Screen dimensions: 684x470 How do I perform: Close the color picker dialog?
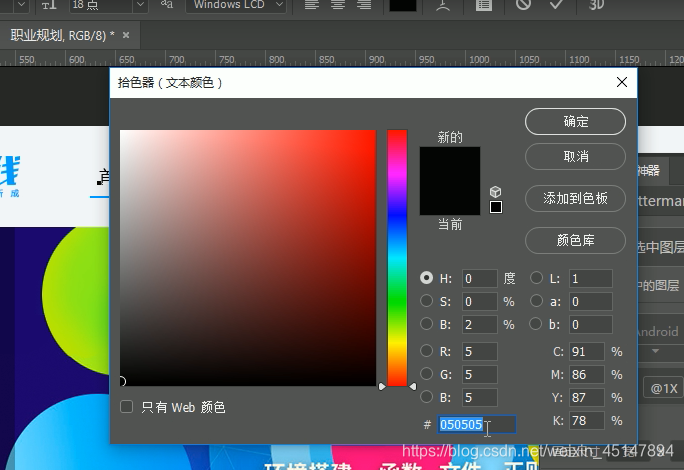click(622, 82)
